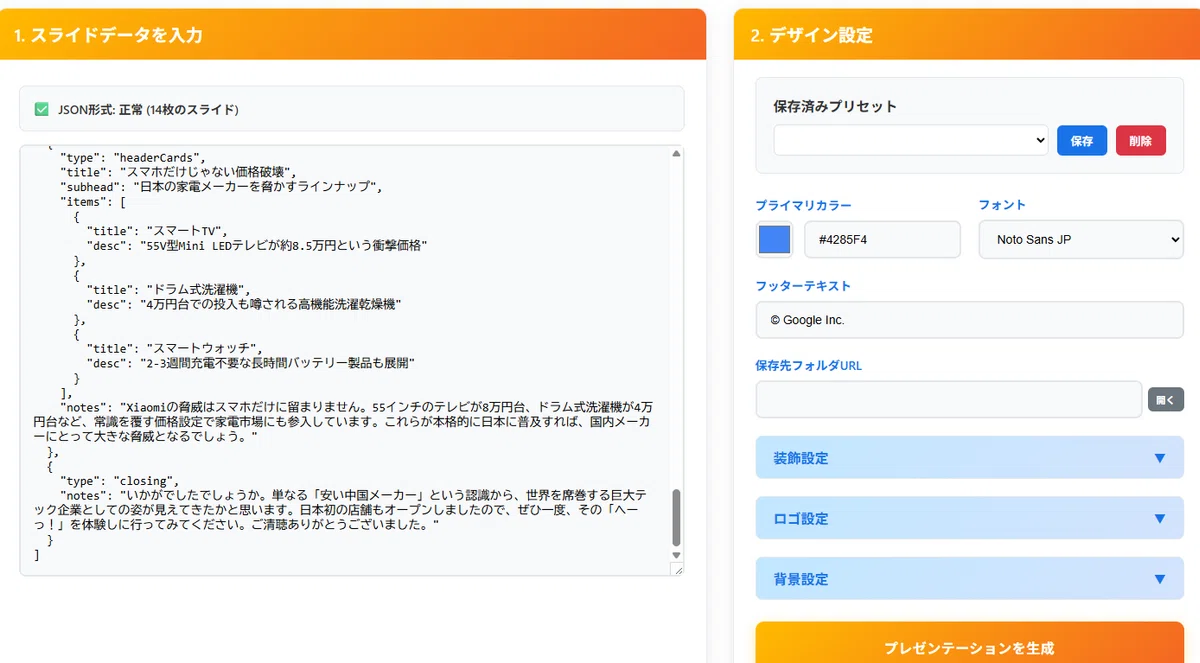Click the blue 保存 preset button
Image resolution: width=1200 pixels, height=663 pixels.
point(1082,141)
